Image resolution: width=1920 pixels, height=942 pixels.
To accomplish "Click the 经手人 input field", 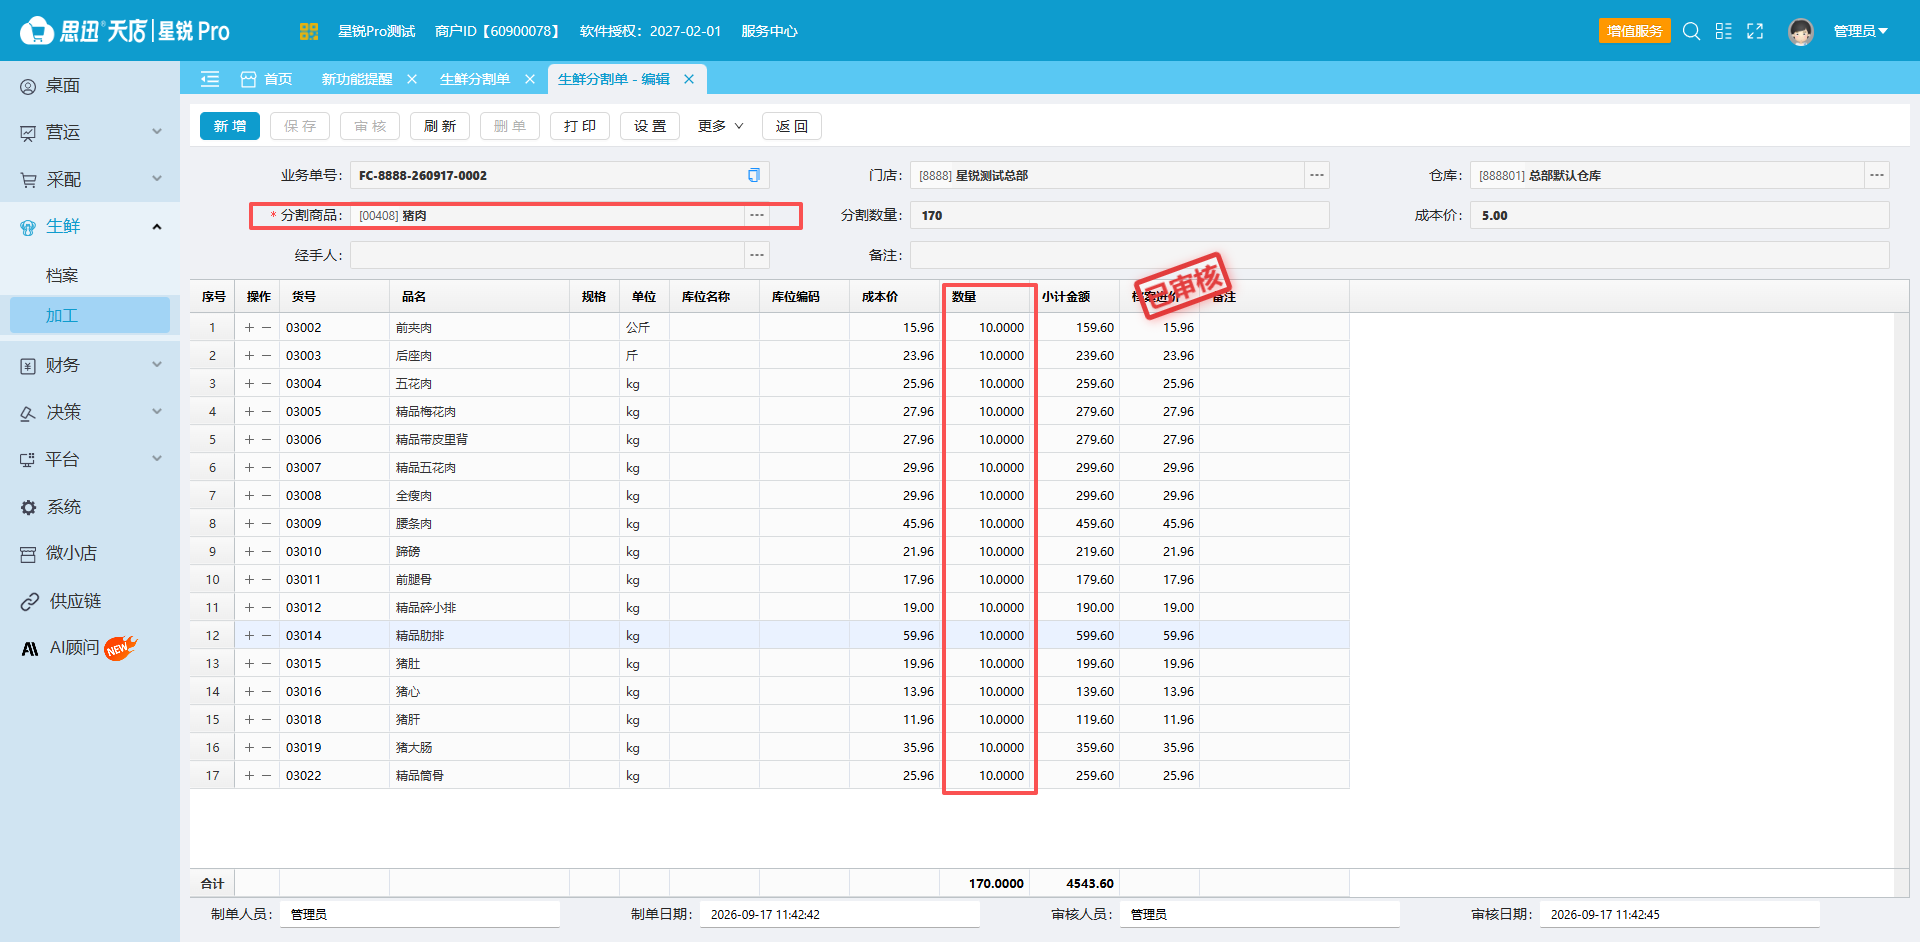I will tap(547, 255).
